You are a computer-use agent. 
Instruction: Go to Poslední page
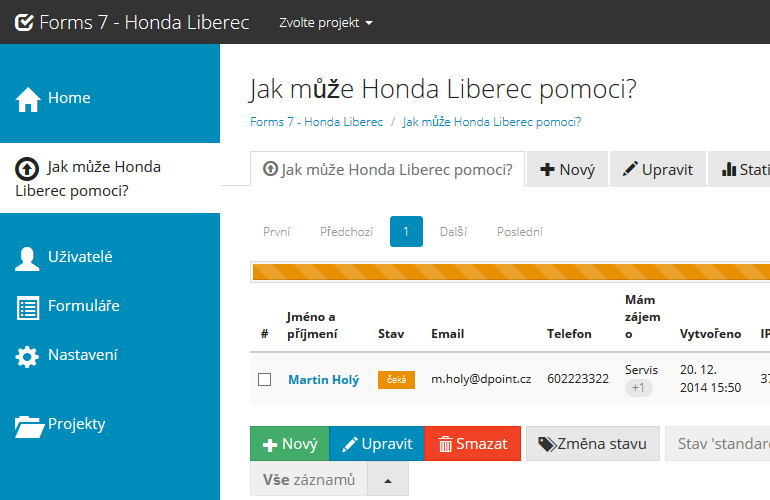[x=520, y=231]
